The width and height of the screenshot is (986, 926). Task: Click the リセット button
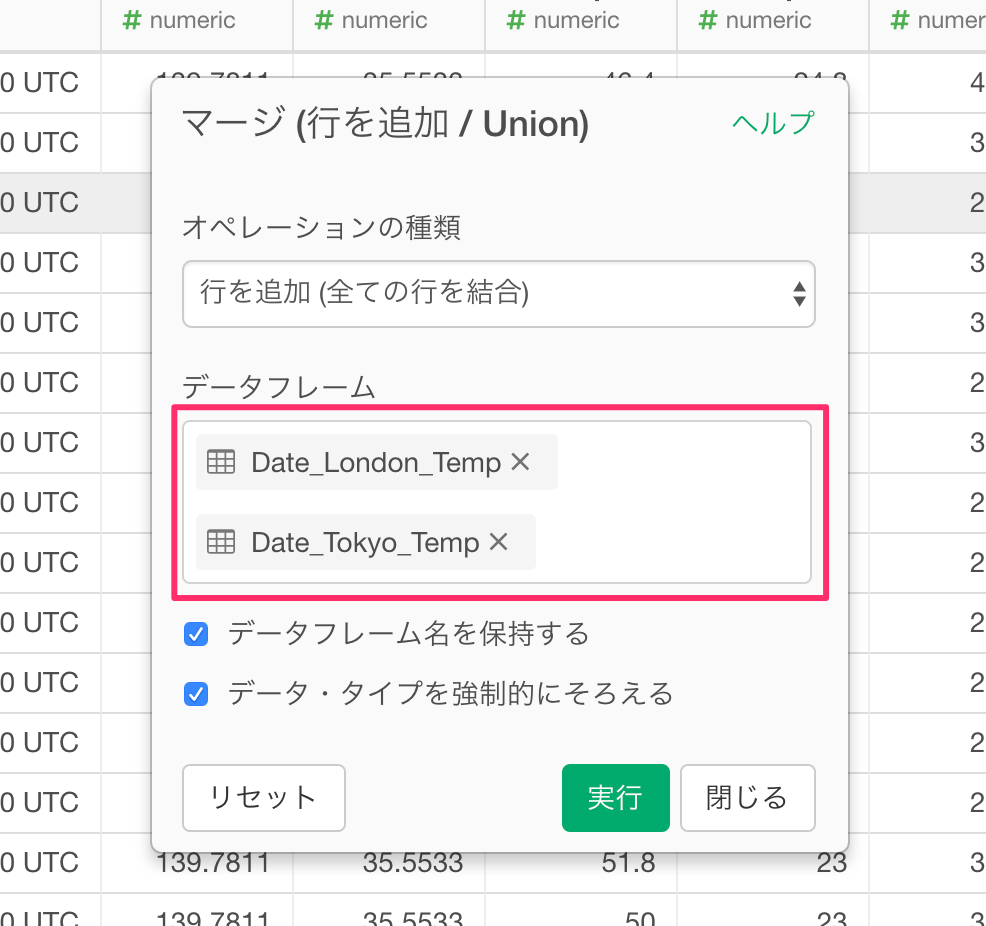click(x=263, y=798)
